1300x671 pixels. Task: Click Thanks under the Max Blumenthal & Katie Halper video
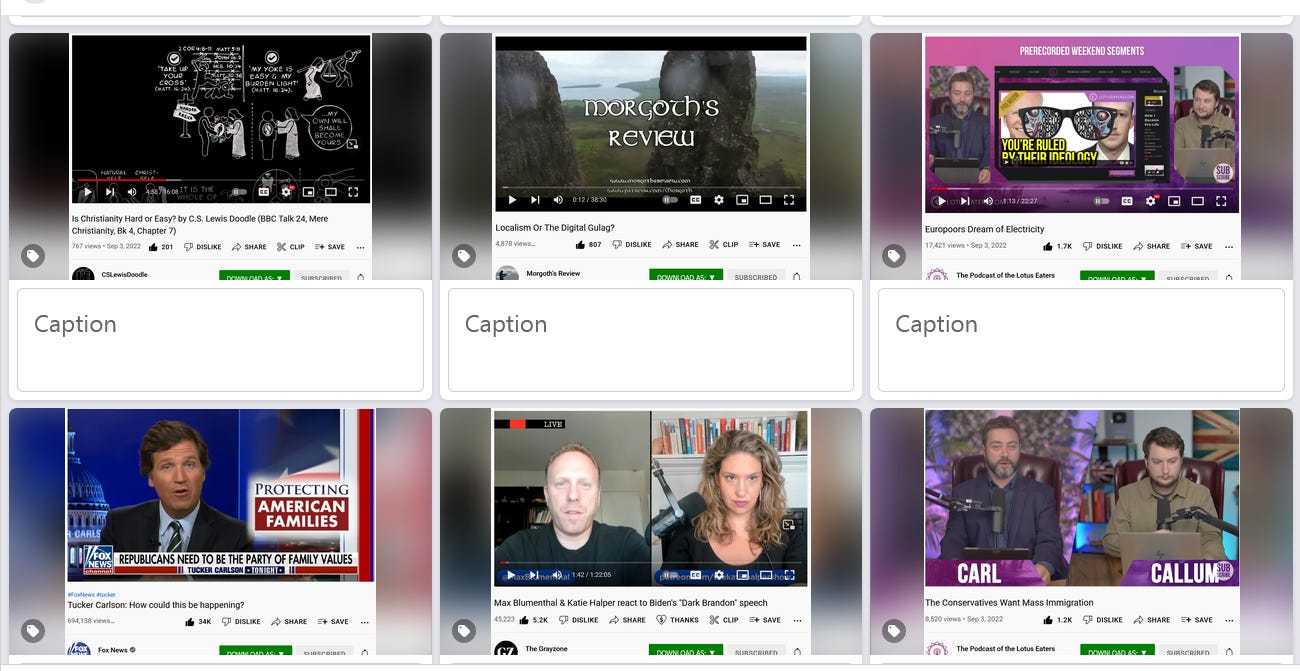(678, 620)
